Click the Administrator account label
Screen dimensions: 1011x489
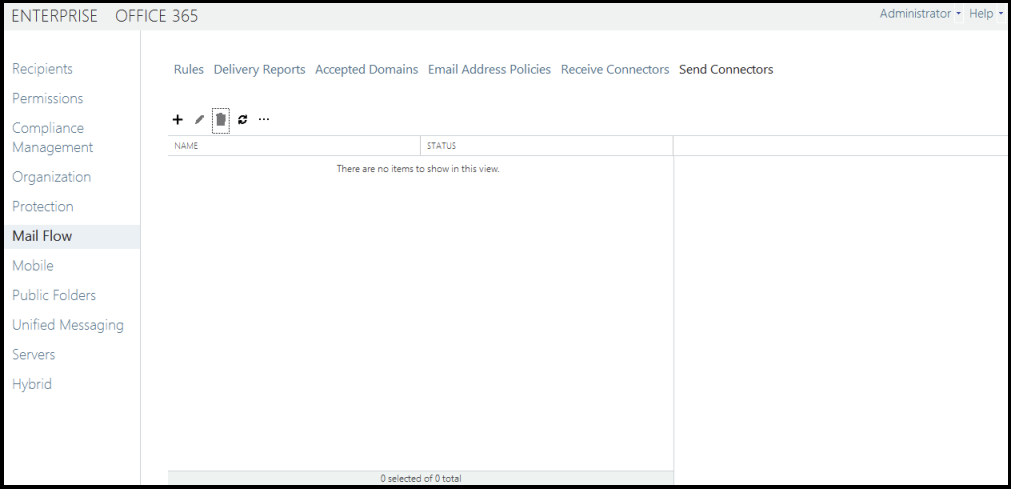915,14
